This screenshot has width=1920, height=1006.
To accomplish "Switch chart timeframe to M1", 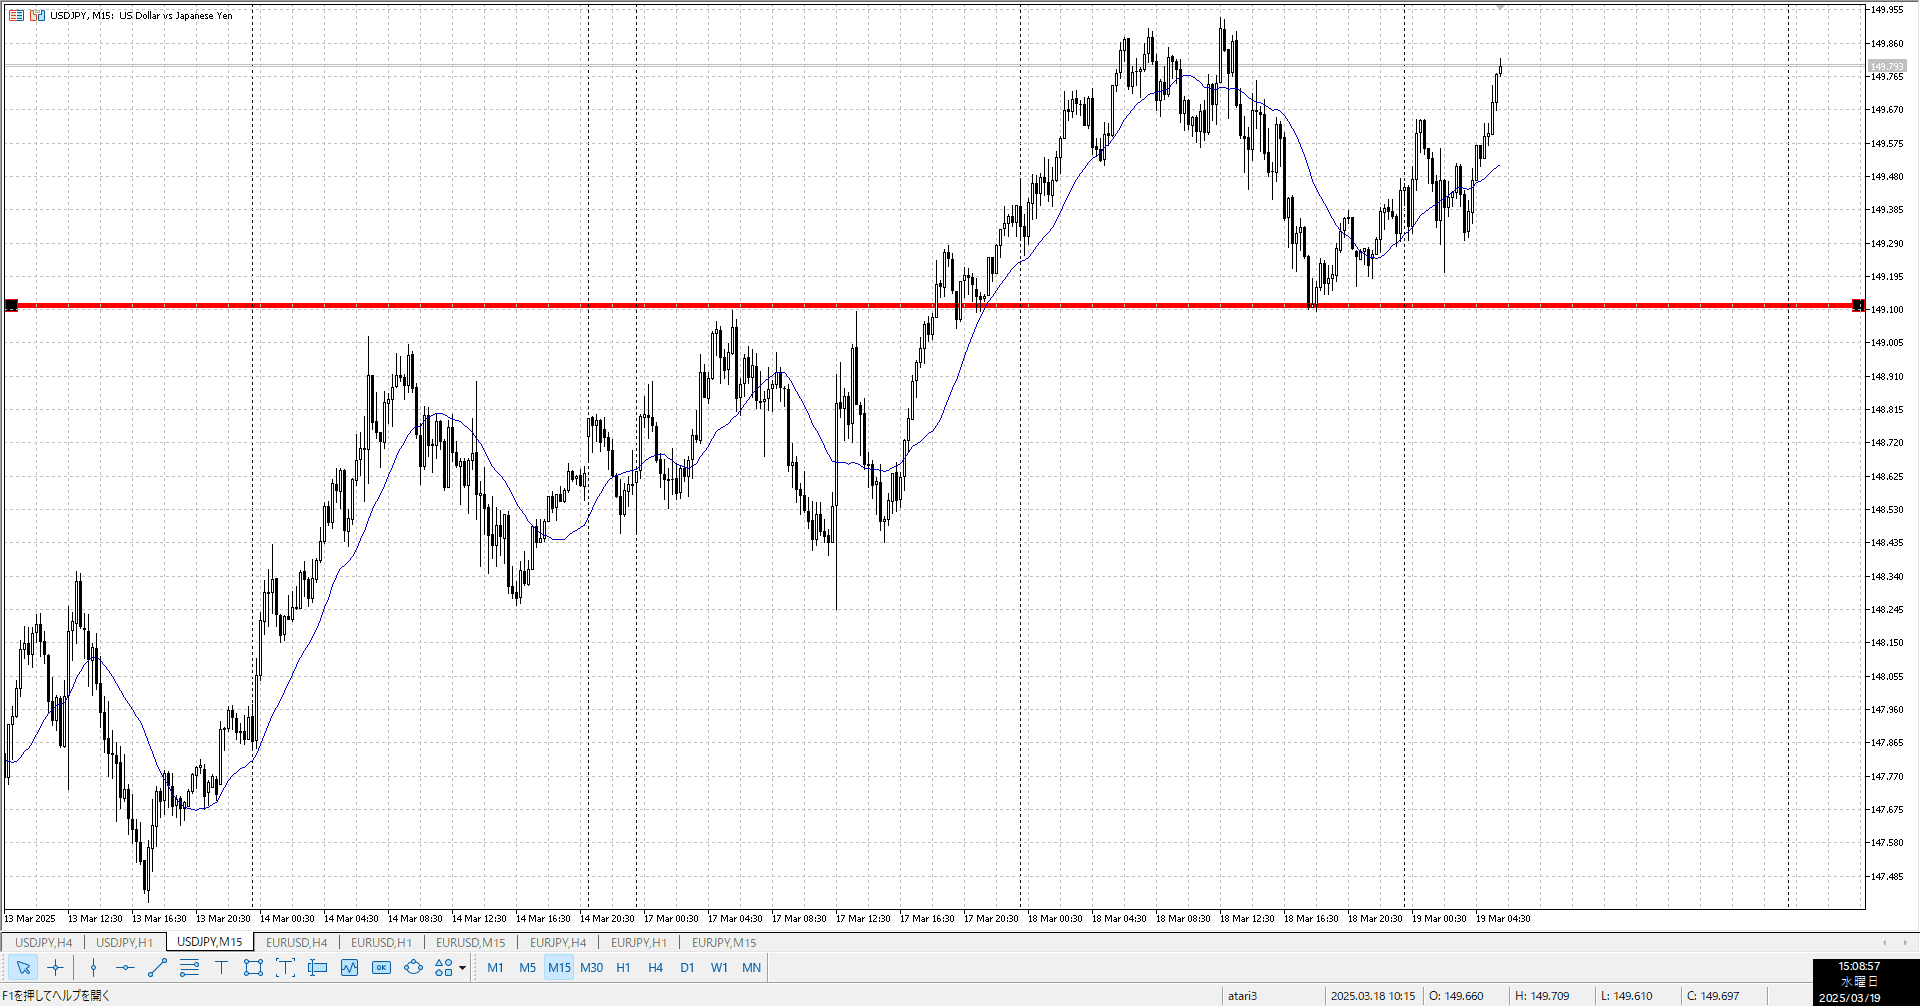I will click(495, 967).
